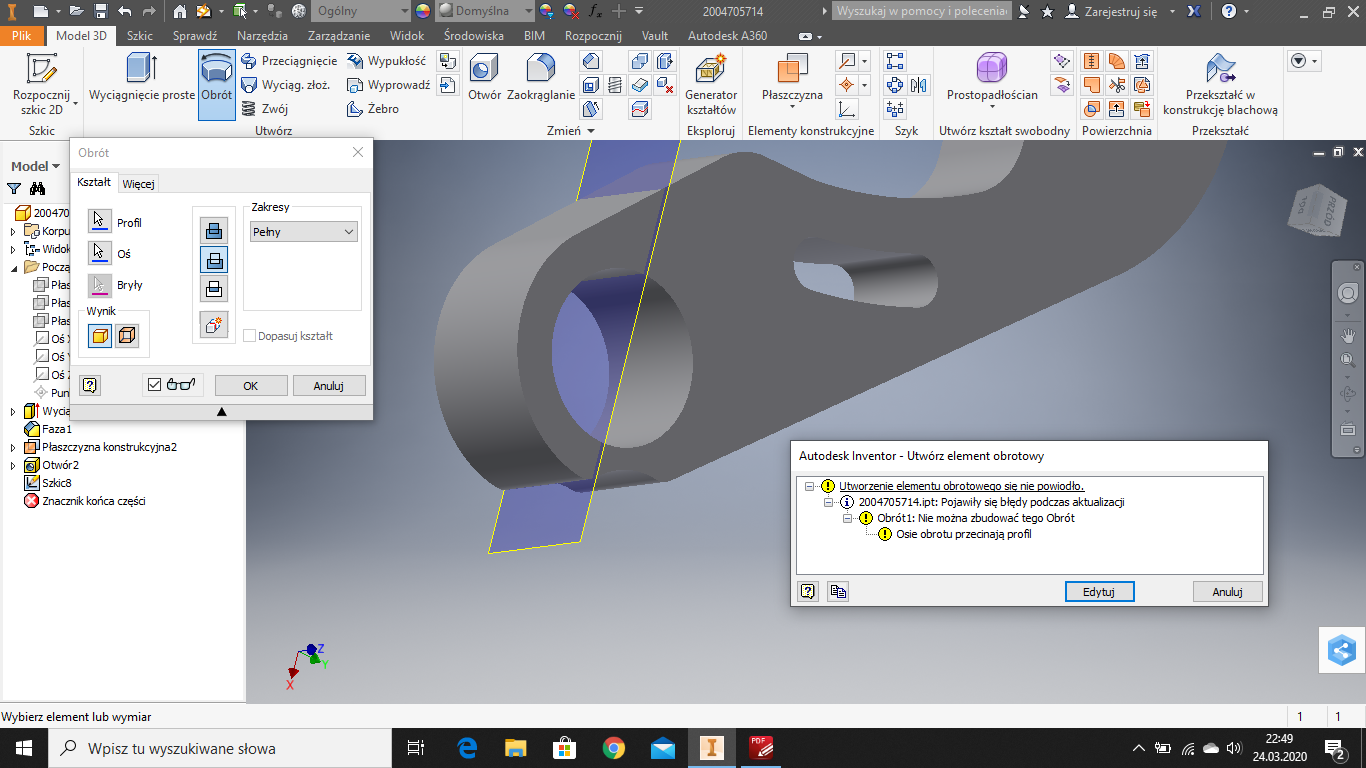Open File Explorer from the taskbar
Image resolution: width=1366 pixels, height=768 pixels.
point(516,748)
